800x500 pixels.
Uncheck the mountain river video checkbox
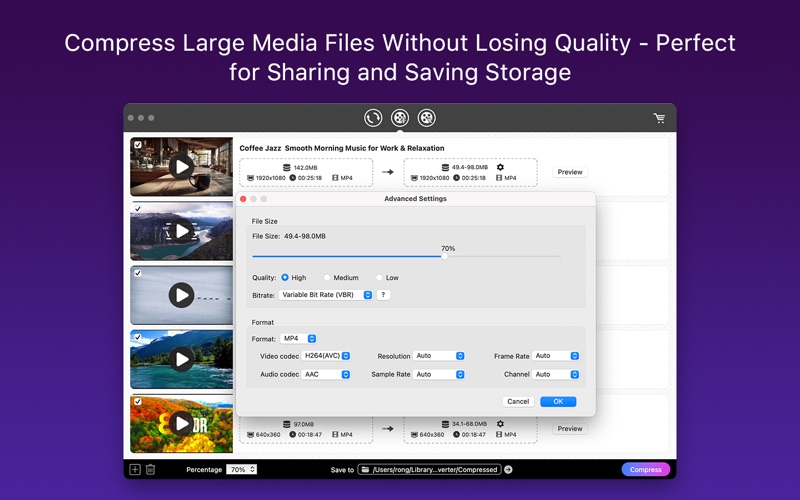(x=138, y=337)
